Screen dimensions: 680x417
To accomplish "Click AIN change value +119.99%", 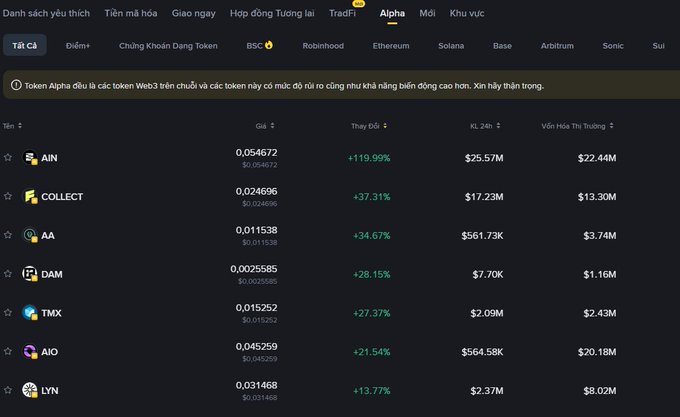I will (369, 158).
